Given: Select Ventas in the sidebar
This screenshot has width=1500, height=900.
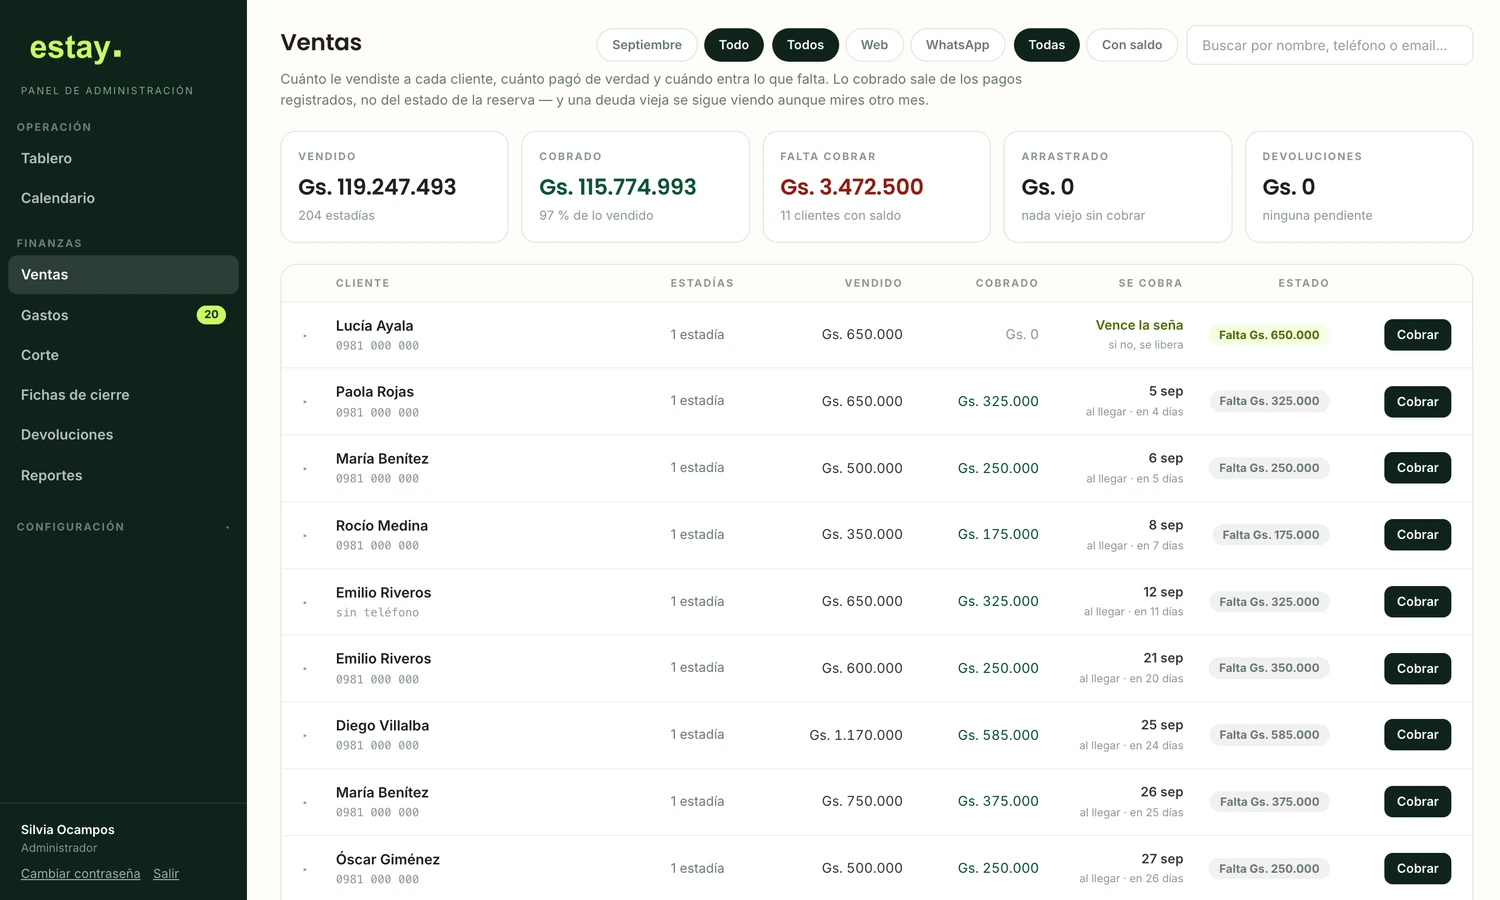Looking at the screenshot, I should [123, 275].
